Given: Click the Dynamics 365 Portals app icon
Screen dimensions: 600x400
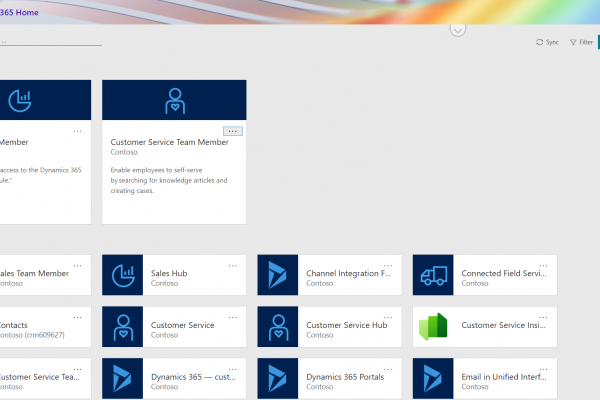Looking at the screenshot, I should [x=278, y=379].
